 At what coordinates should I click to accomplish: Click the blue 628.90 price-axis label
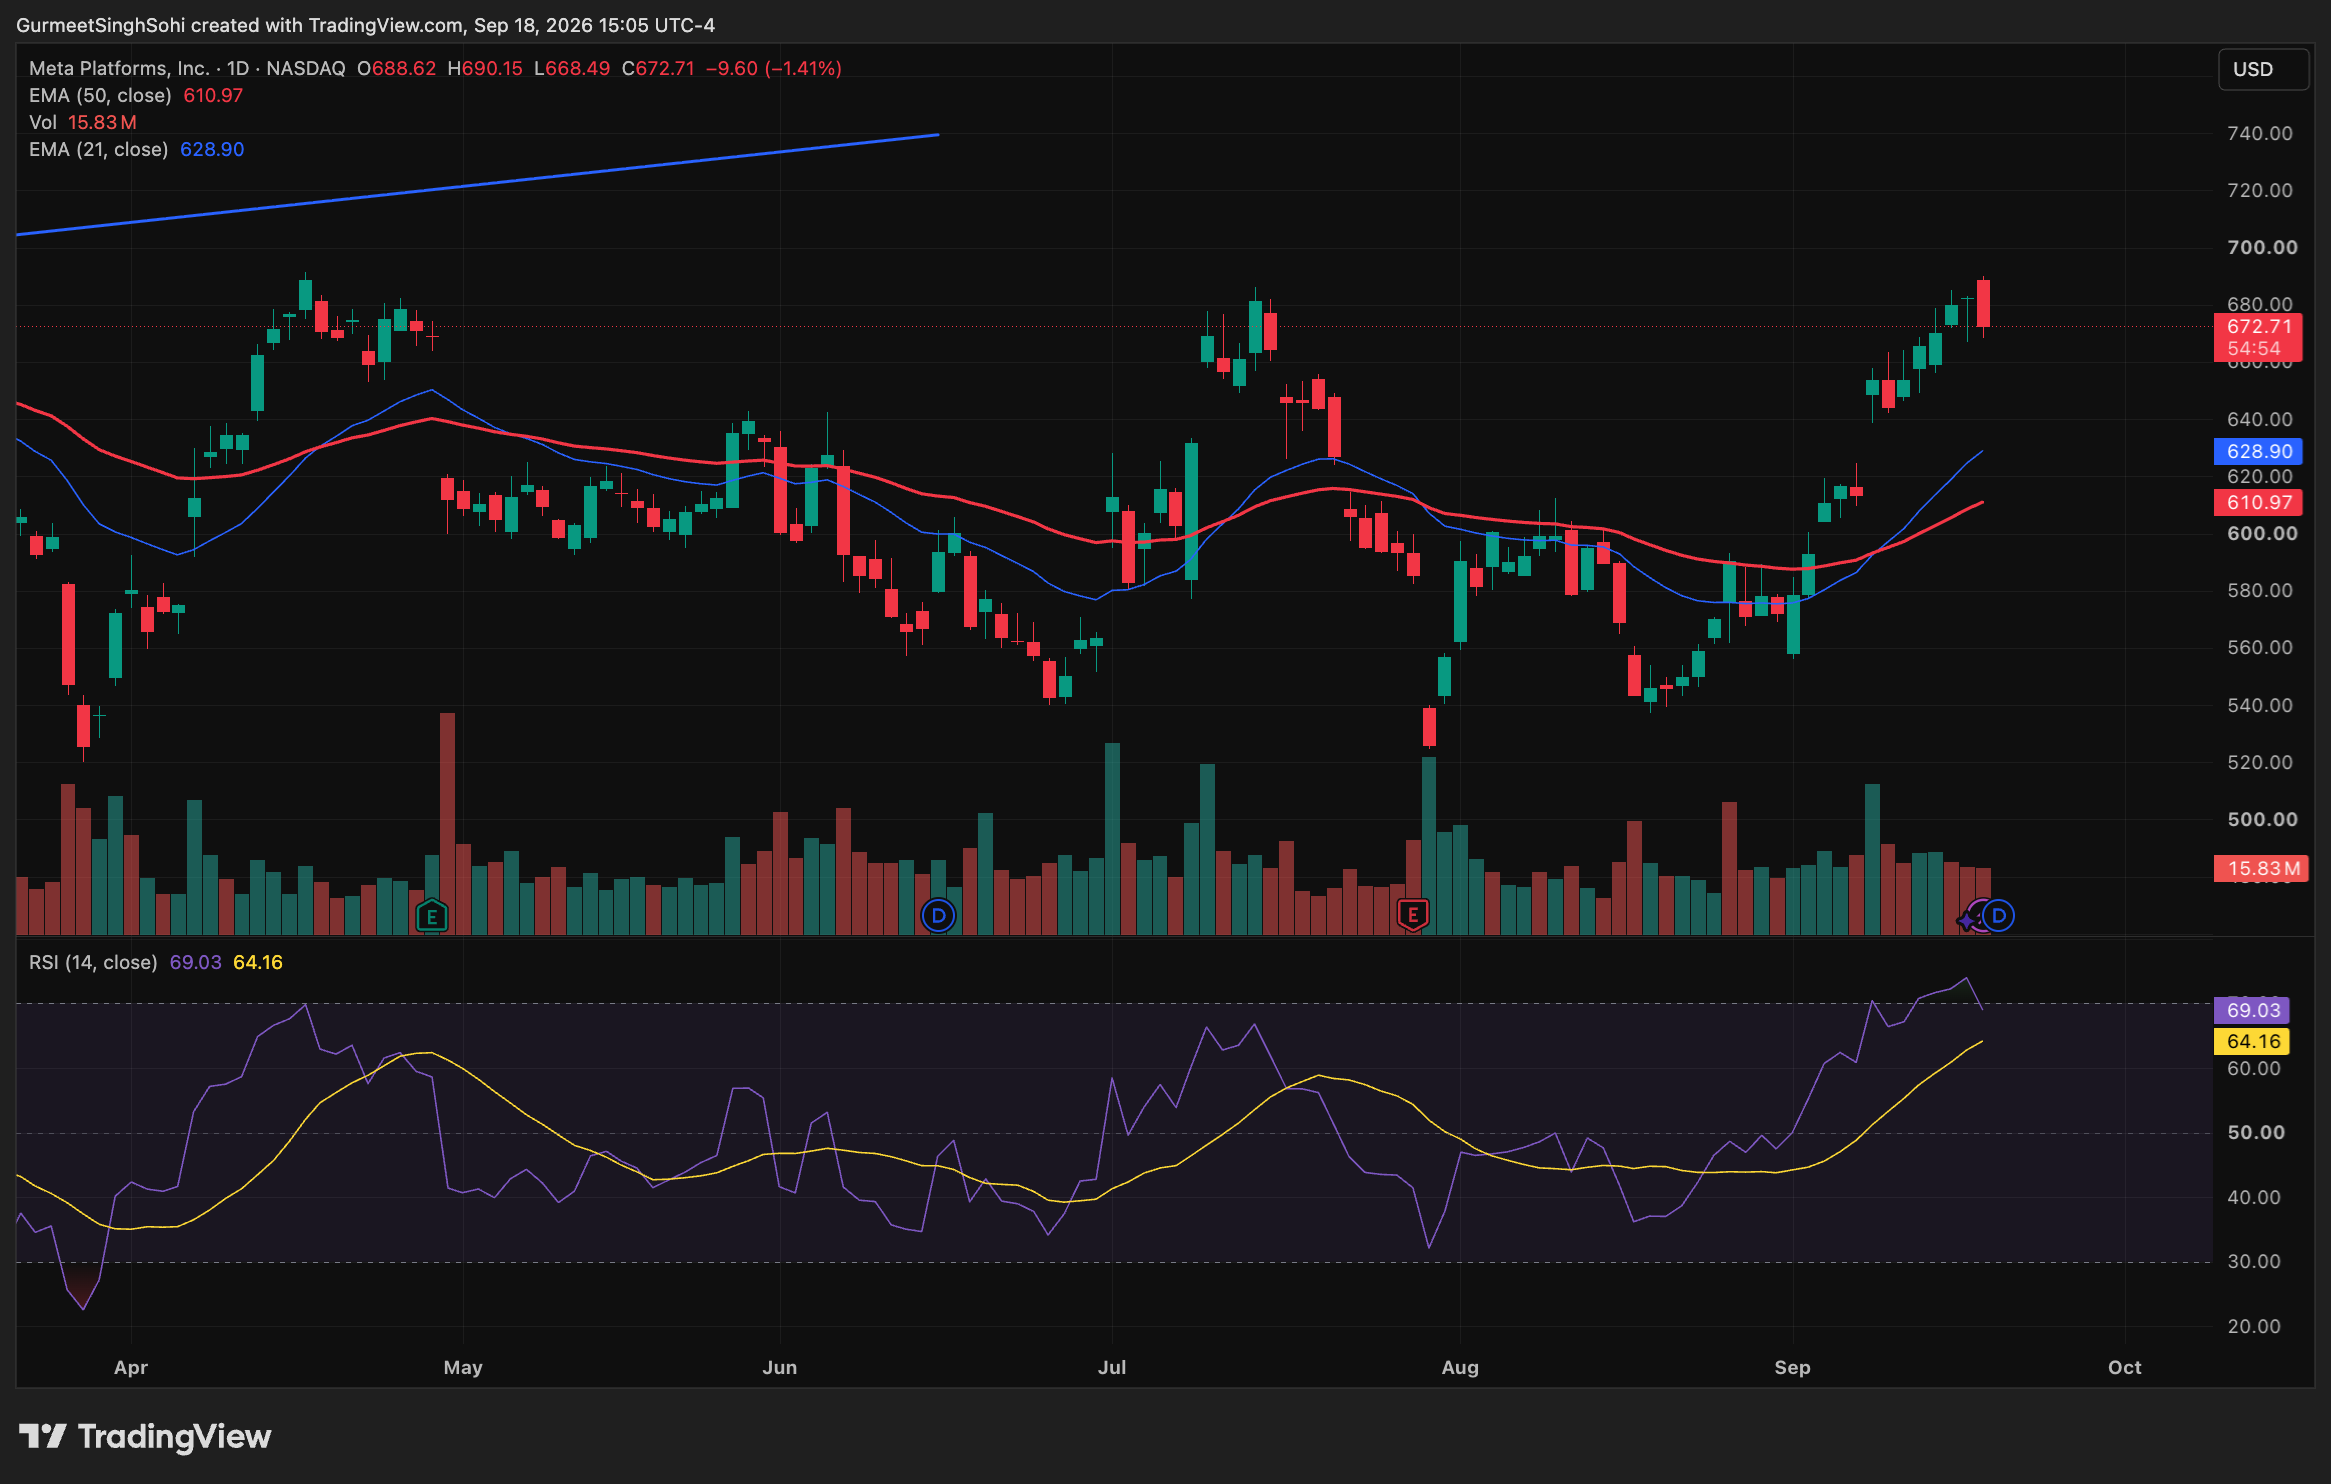[x=2258, y=451]
